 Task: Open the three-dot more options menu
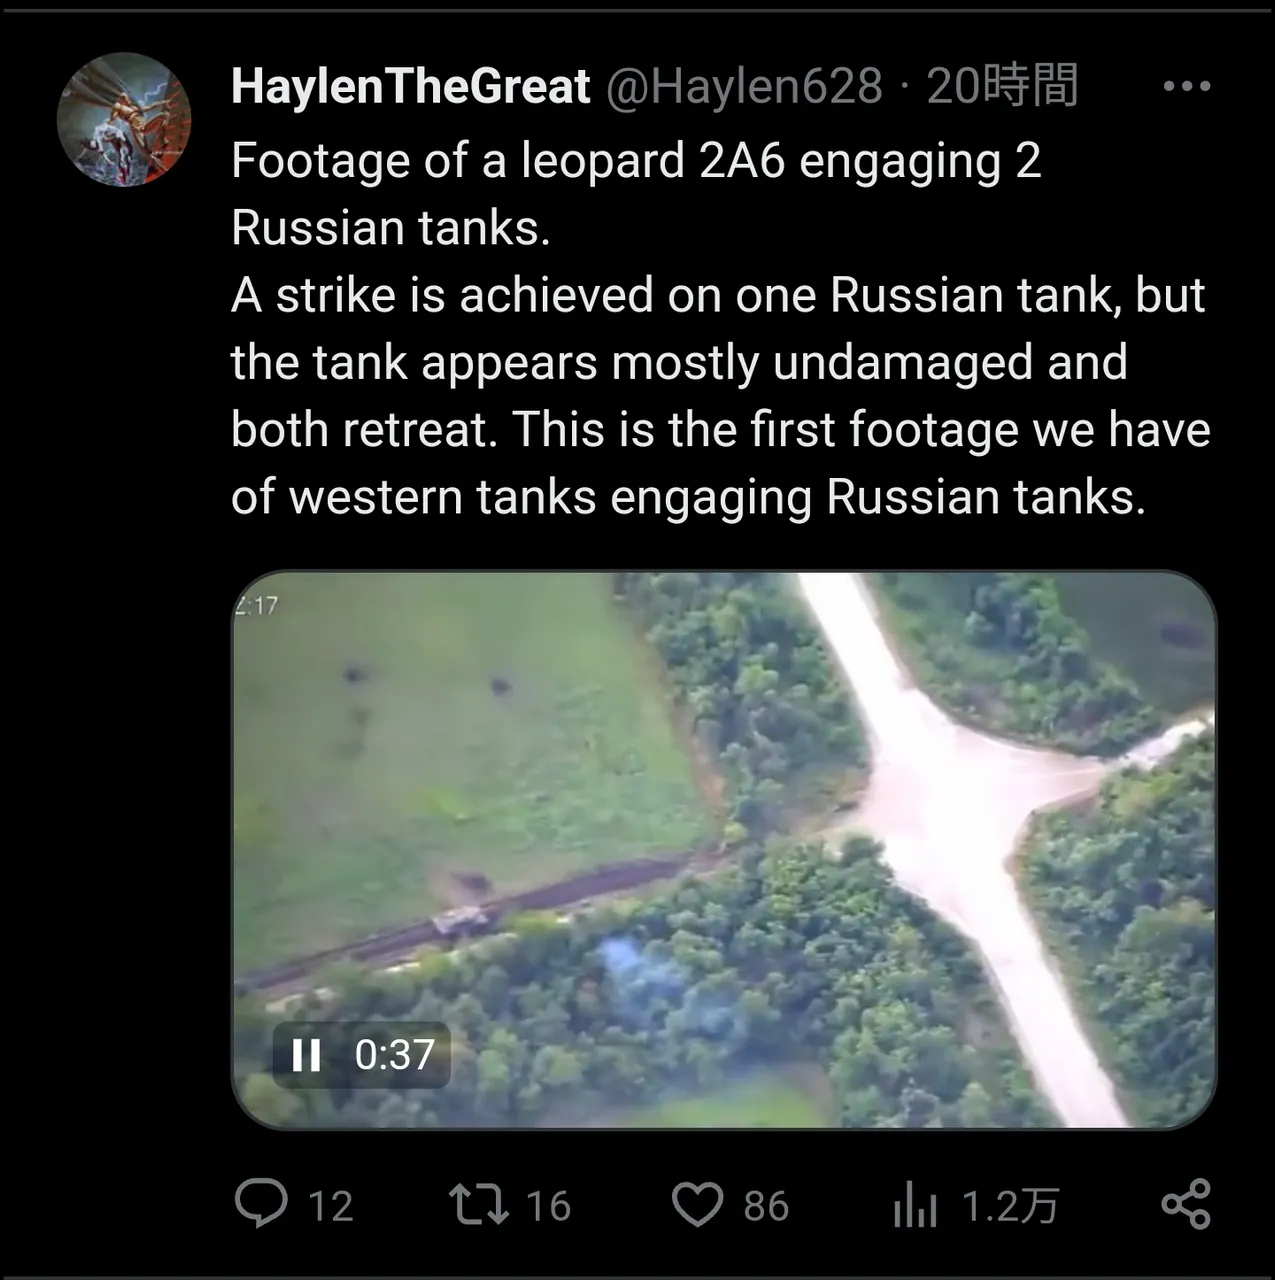(x=1187, y=87)
